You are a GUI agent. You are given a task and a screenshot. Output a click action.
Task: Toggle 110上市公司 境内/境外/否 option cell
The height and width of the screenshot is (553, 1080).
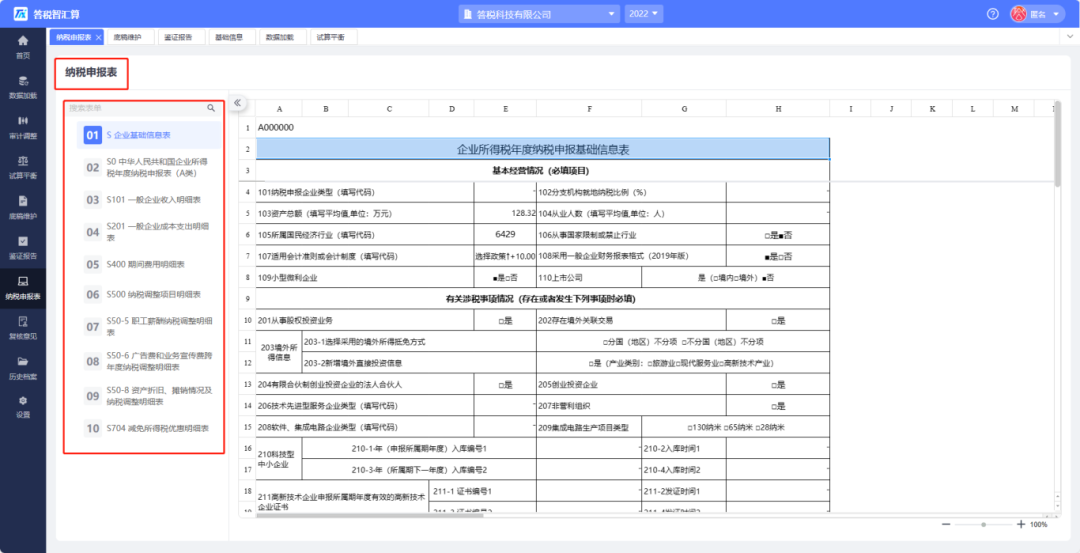tap(736, 278)
